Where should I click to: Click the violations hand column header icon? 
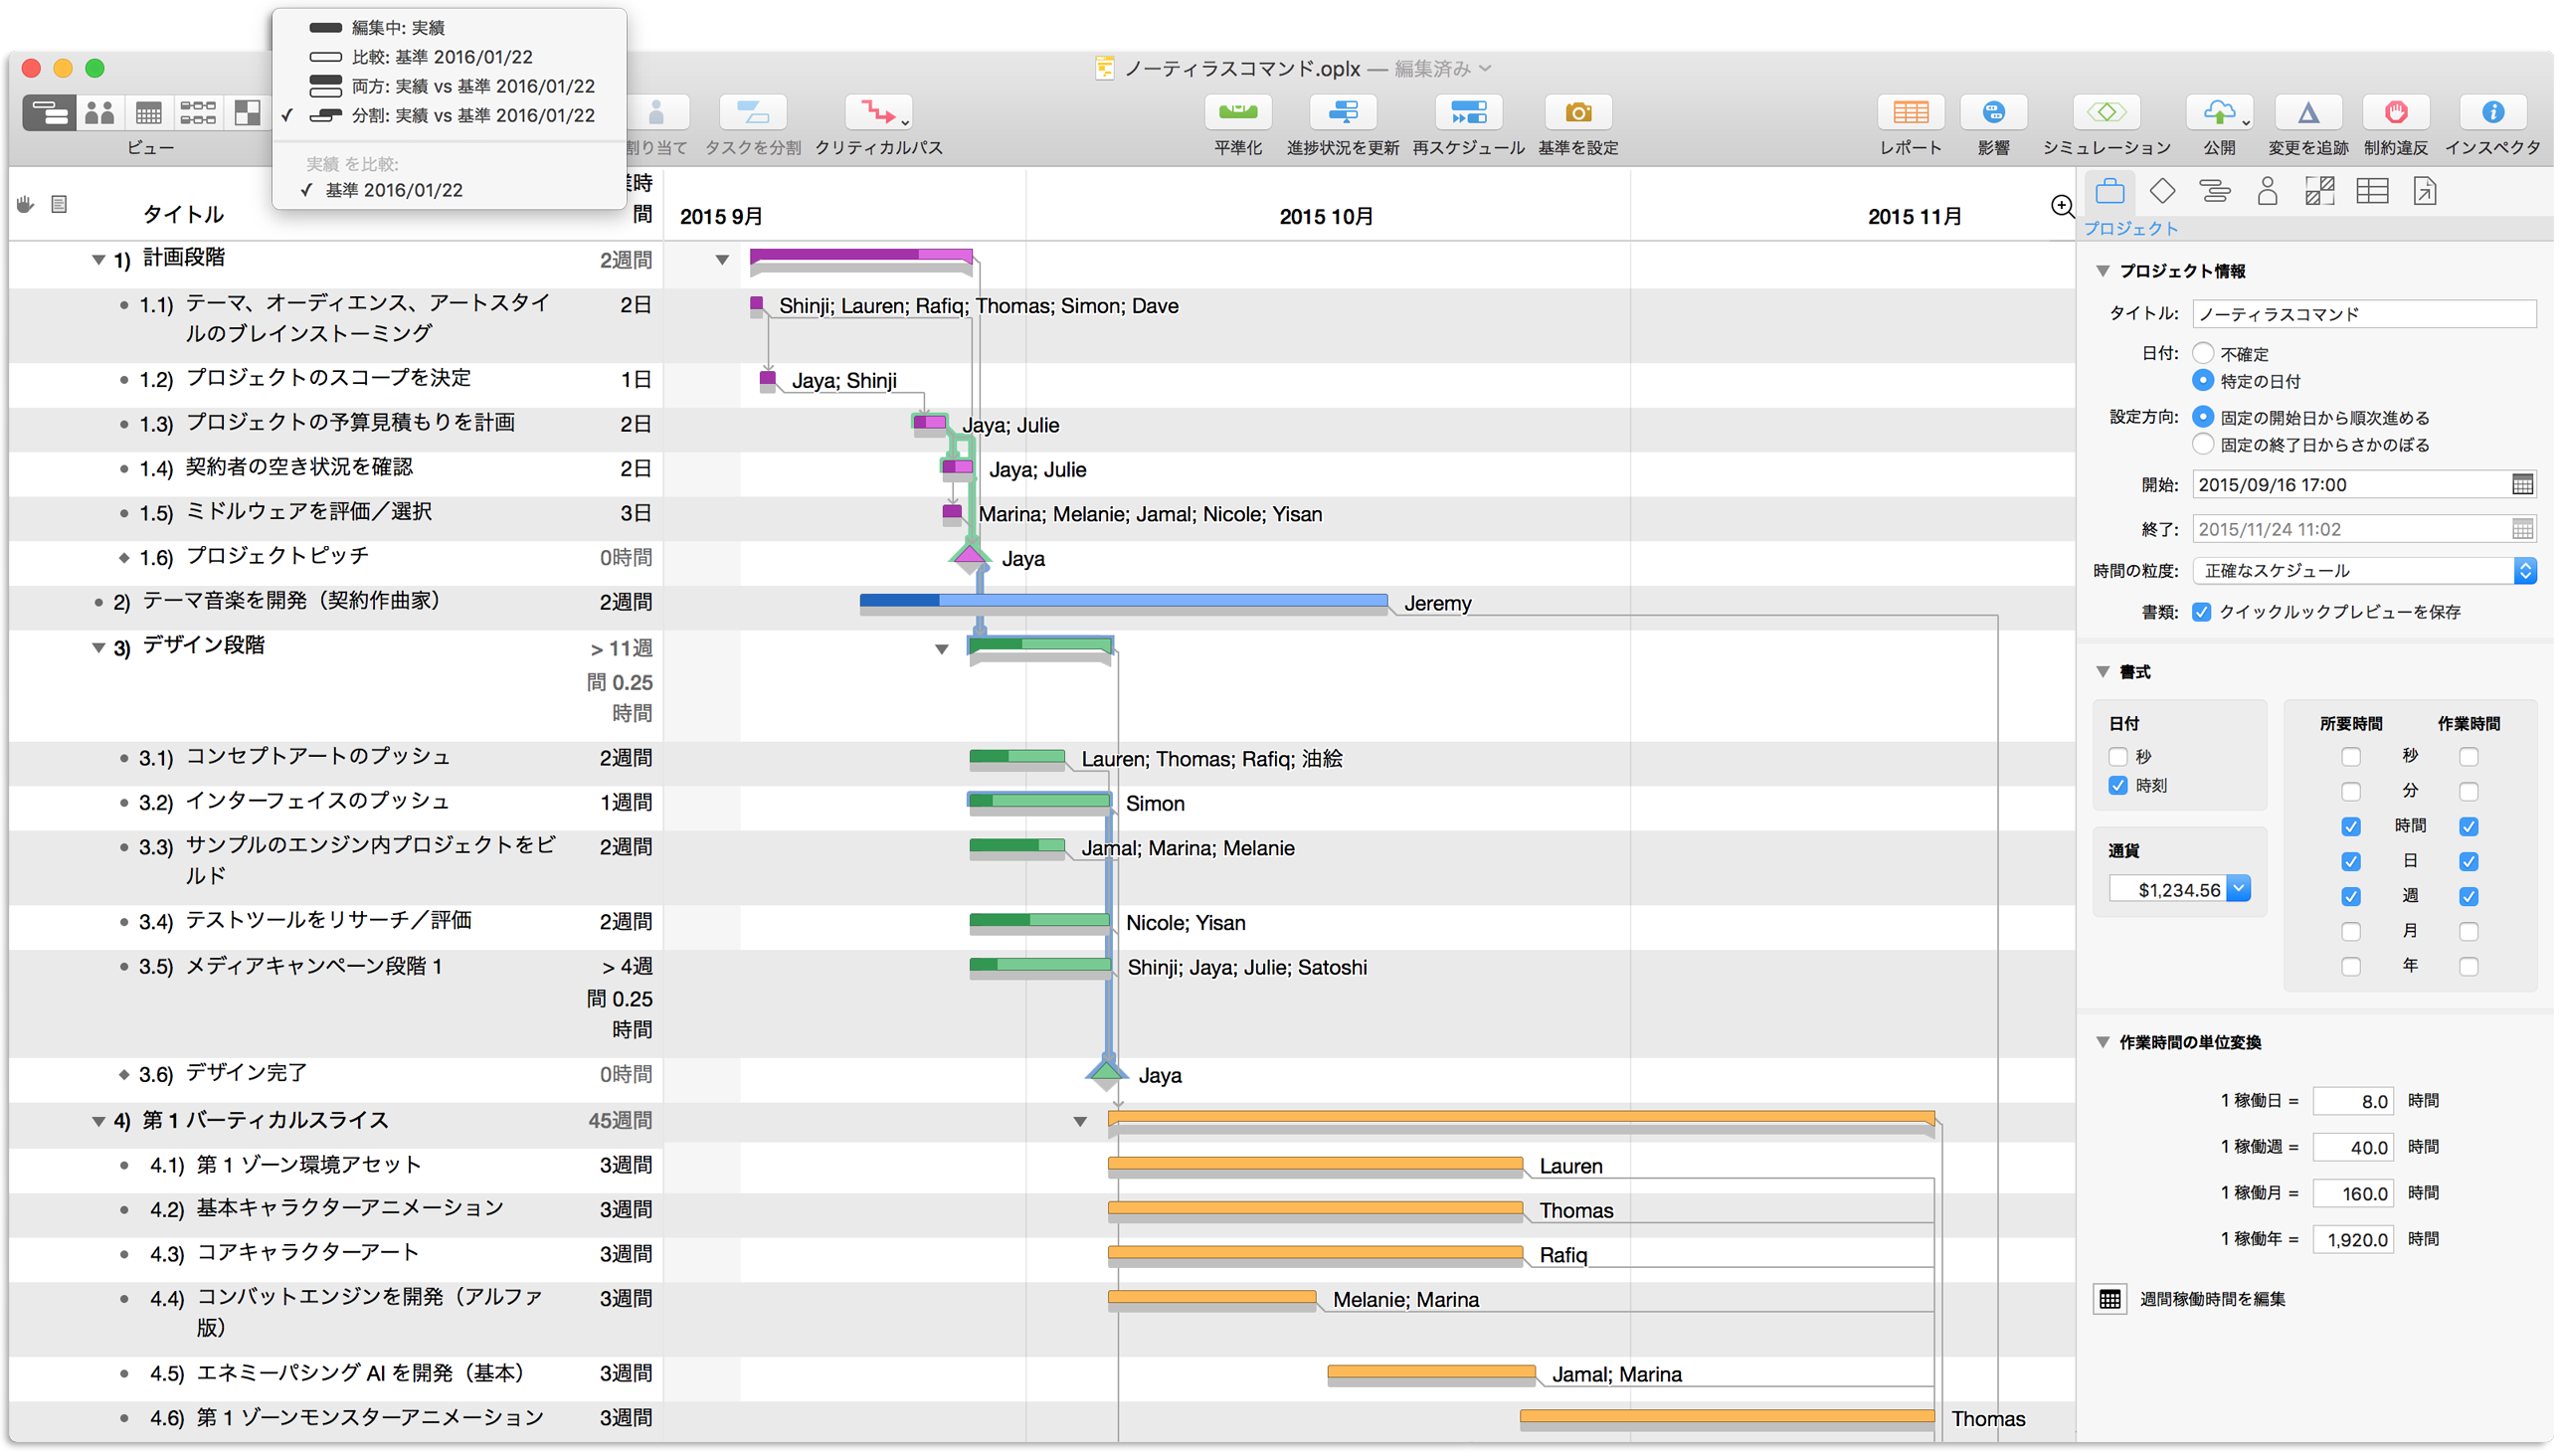25,204
